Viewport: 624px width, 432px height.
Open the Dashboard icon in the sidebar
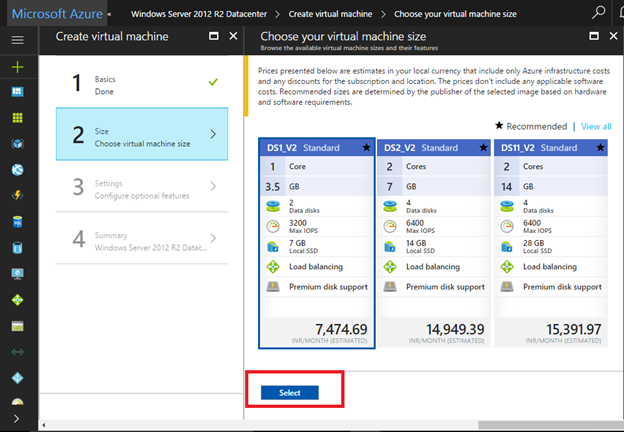click(18, 92)
